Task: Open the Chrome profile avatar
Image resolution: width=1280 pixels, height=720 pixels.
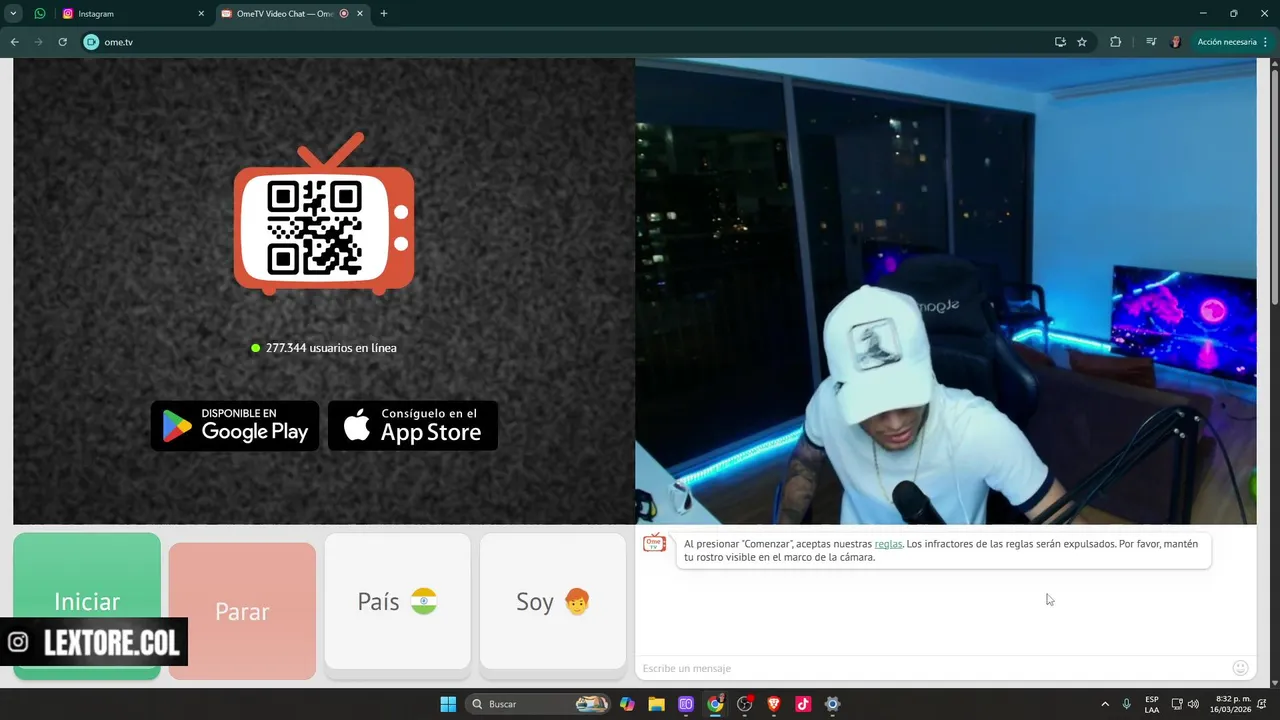Action: tap(1176, 42)
